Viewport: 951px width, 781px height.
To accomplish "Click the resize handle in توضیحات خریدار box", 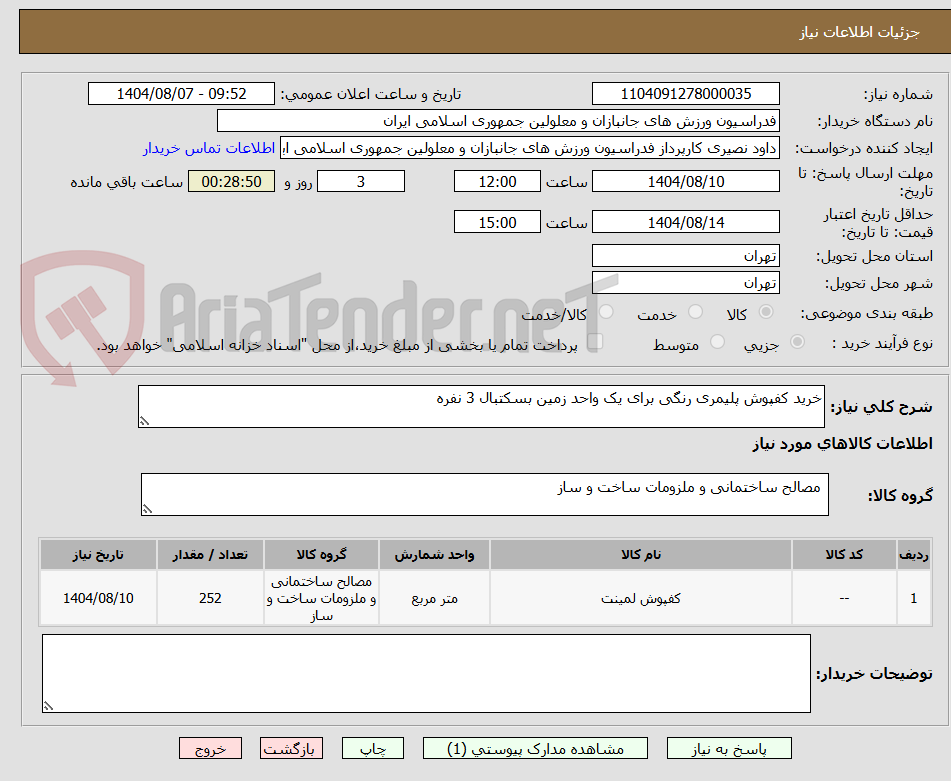I will tap(47, 705).
